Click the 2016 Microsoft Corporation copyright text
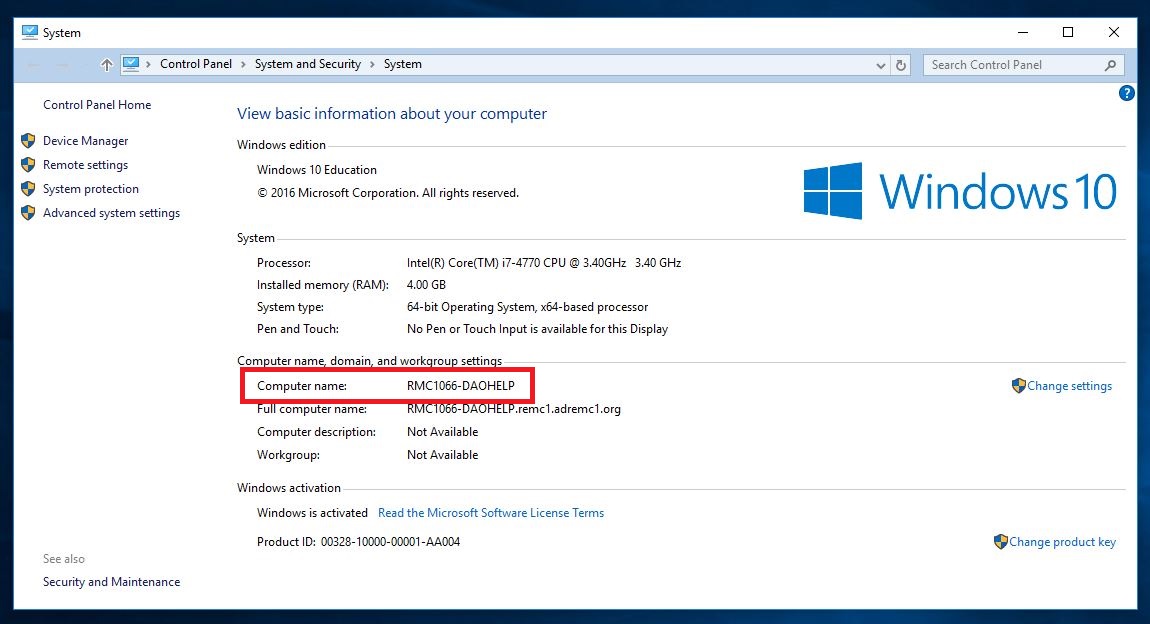The width and height of the screenshot is (1150, 624). click(387, 193)
